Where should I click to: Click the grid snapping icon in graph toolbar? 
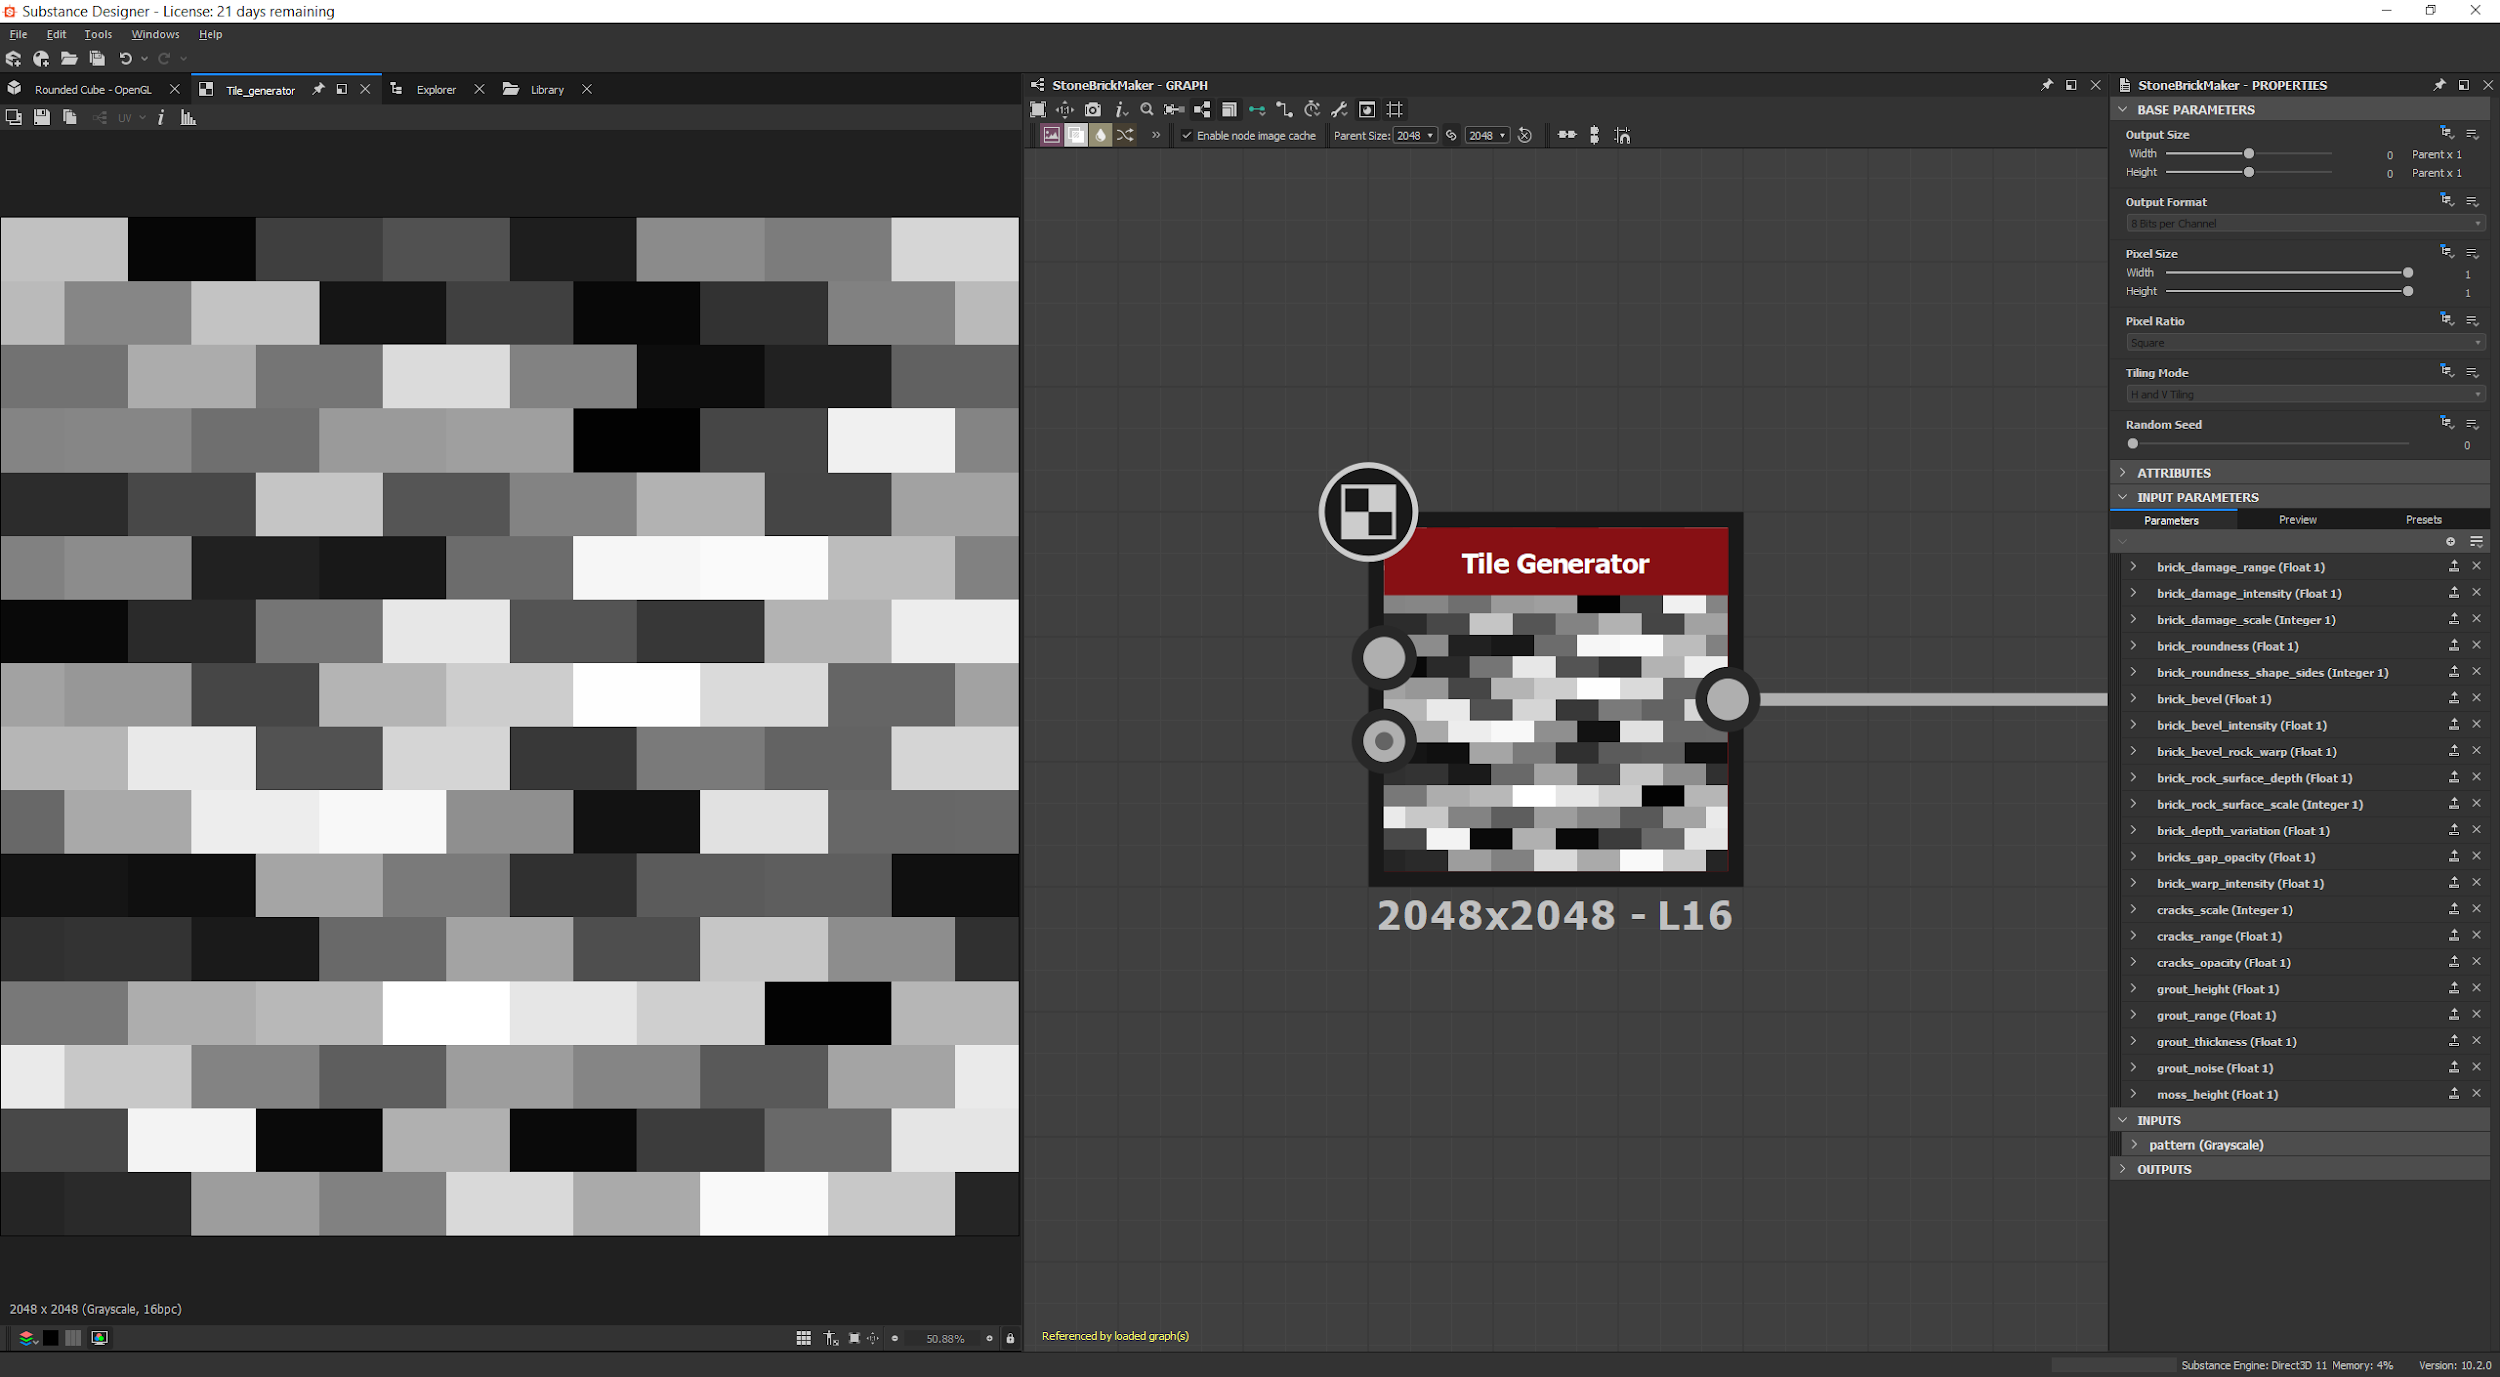coord(1395,110)
